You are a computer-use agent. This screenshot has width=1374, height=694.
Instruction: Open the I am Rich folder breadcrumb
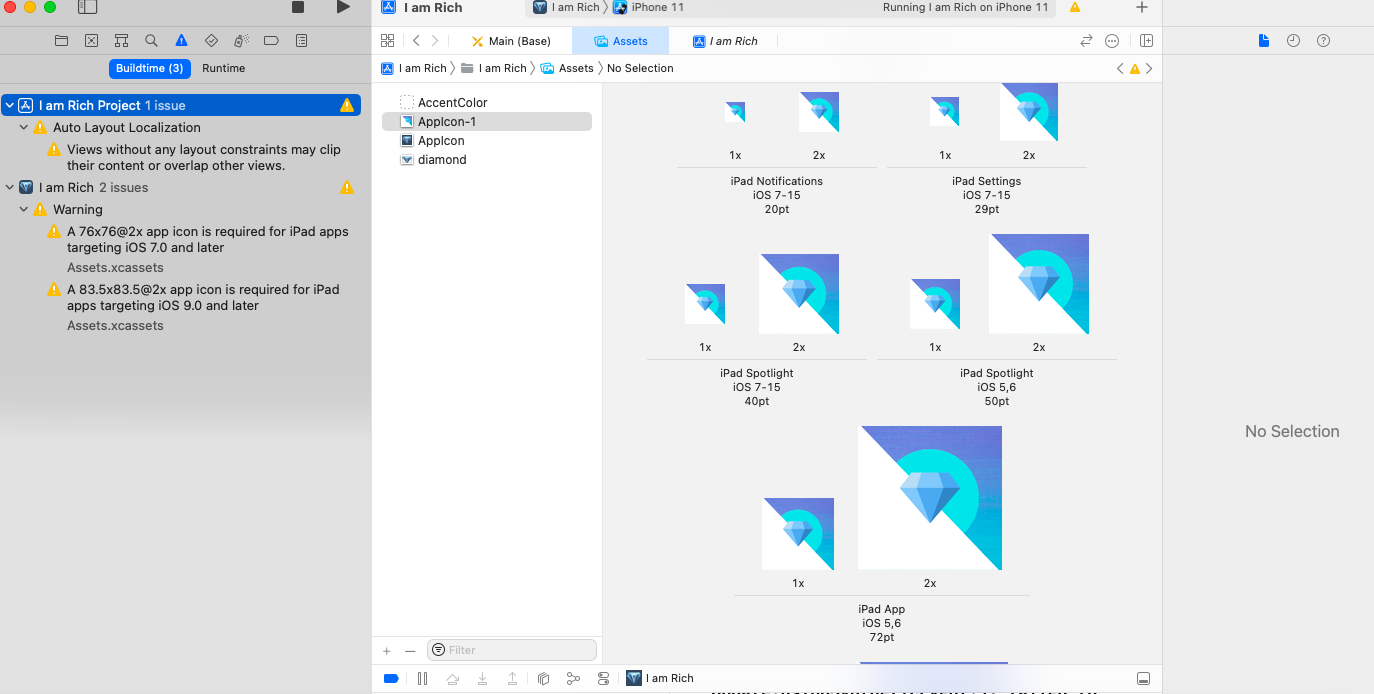click(493, 68)
